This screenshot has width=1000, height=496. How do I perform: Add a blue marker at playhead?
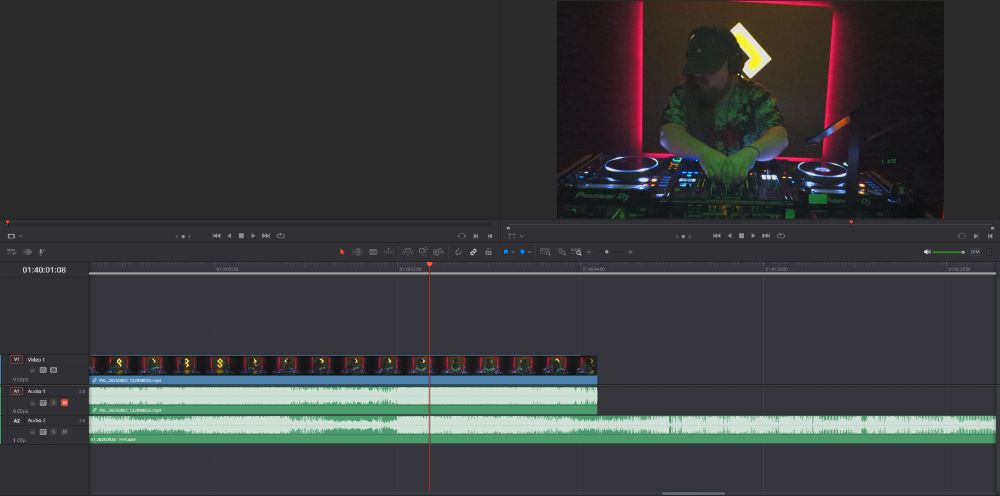coord(522,252)
